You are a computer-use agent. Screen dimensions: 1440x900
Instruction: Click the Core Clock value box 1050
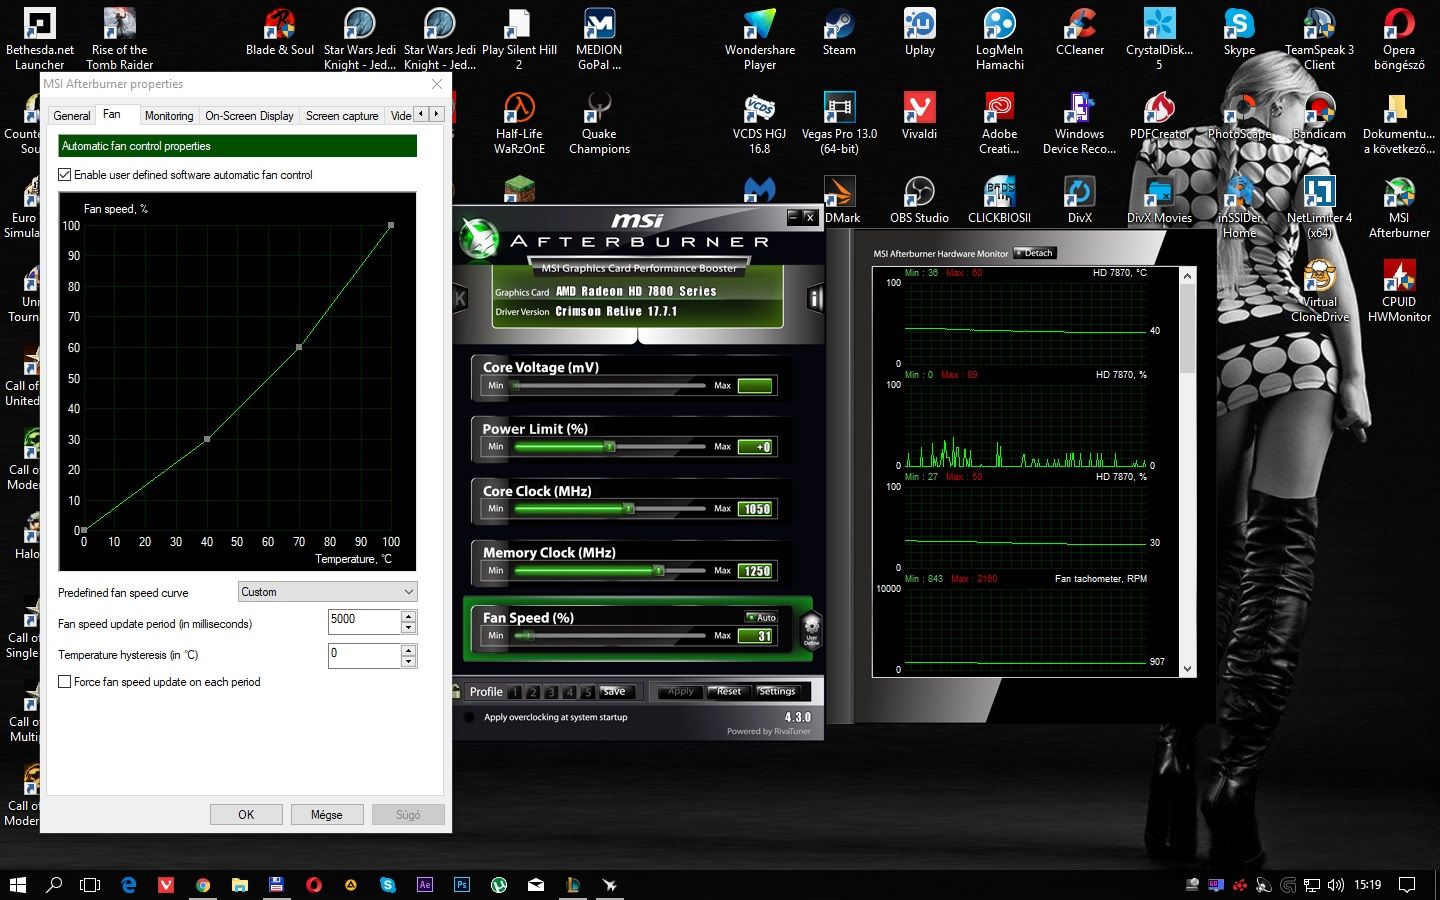point(756,509)
